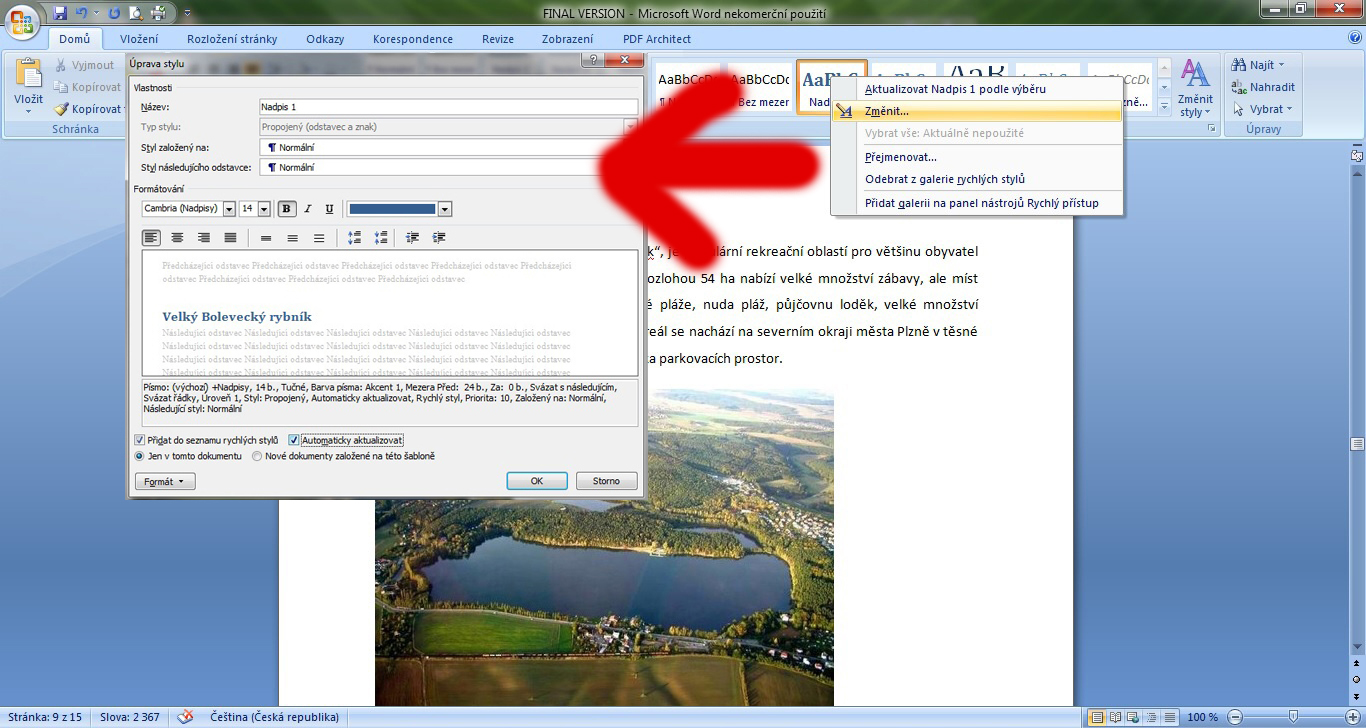Click the zoom in plus button

(x=1351, y=717)
